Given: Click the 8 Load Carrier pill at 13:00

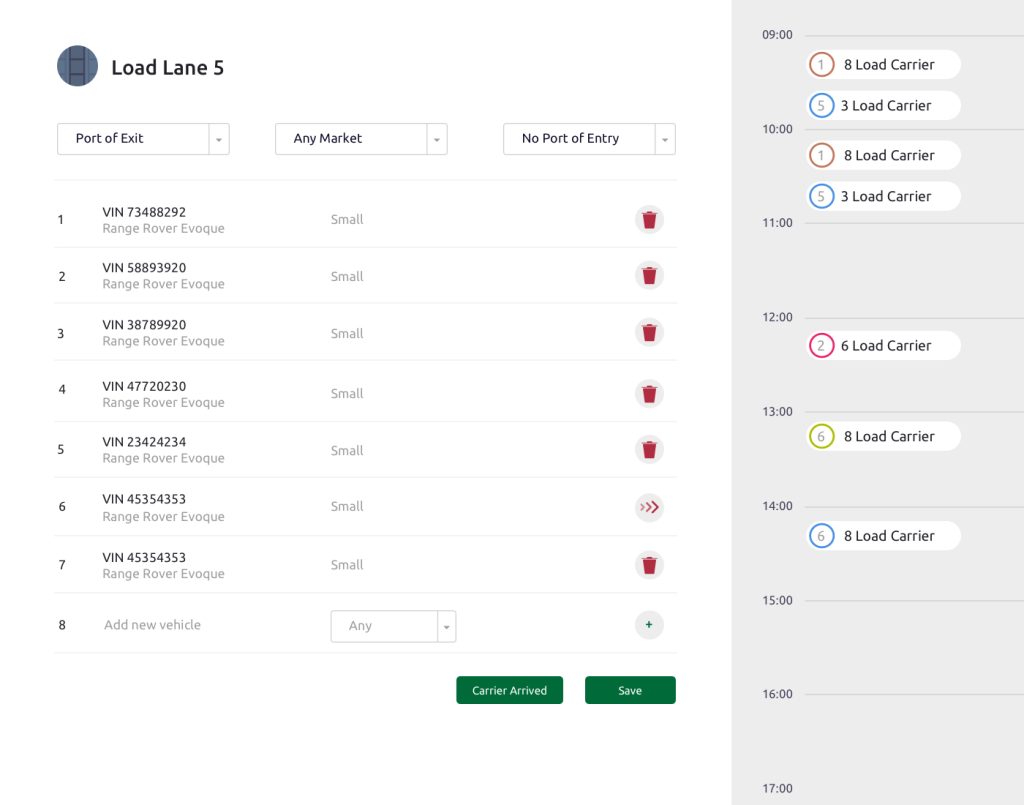Looking at the screenshot, I should click(883, 436).
